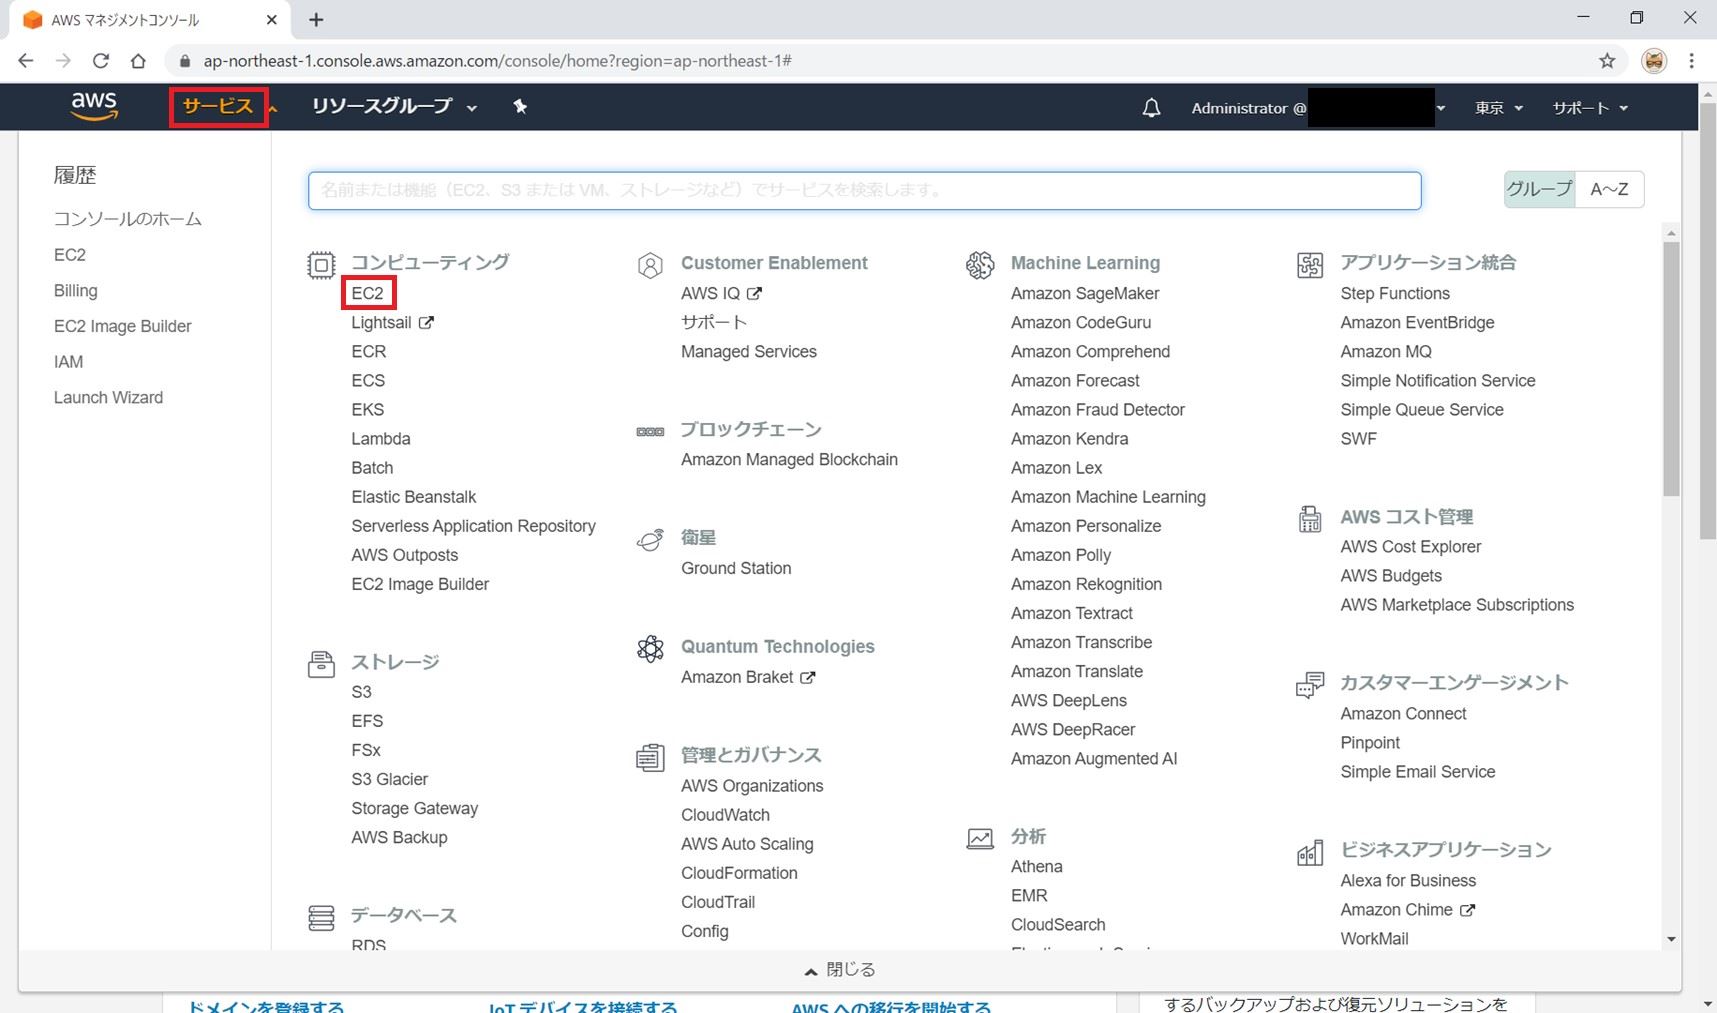This screenshot has height=1013, width=1717.
Task: Open Amazon SageMaker service
Action: click(x=1084, y=294)
